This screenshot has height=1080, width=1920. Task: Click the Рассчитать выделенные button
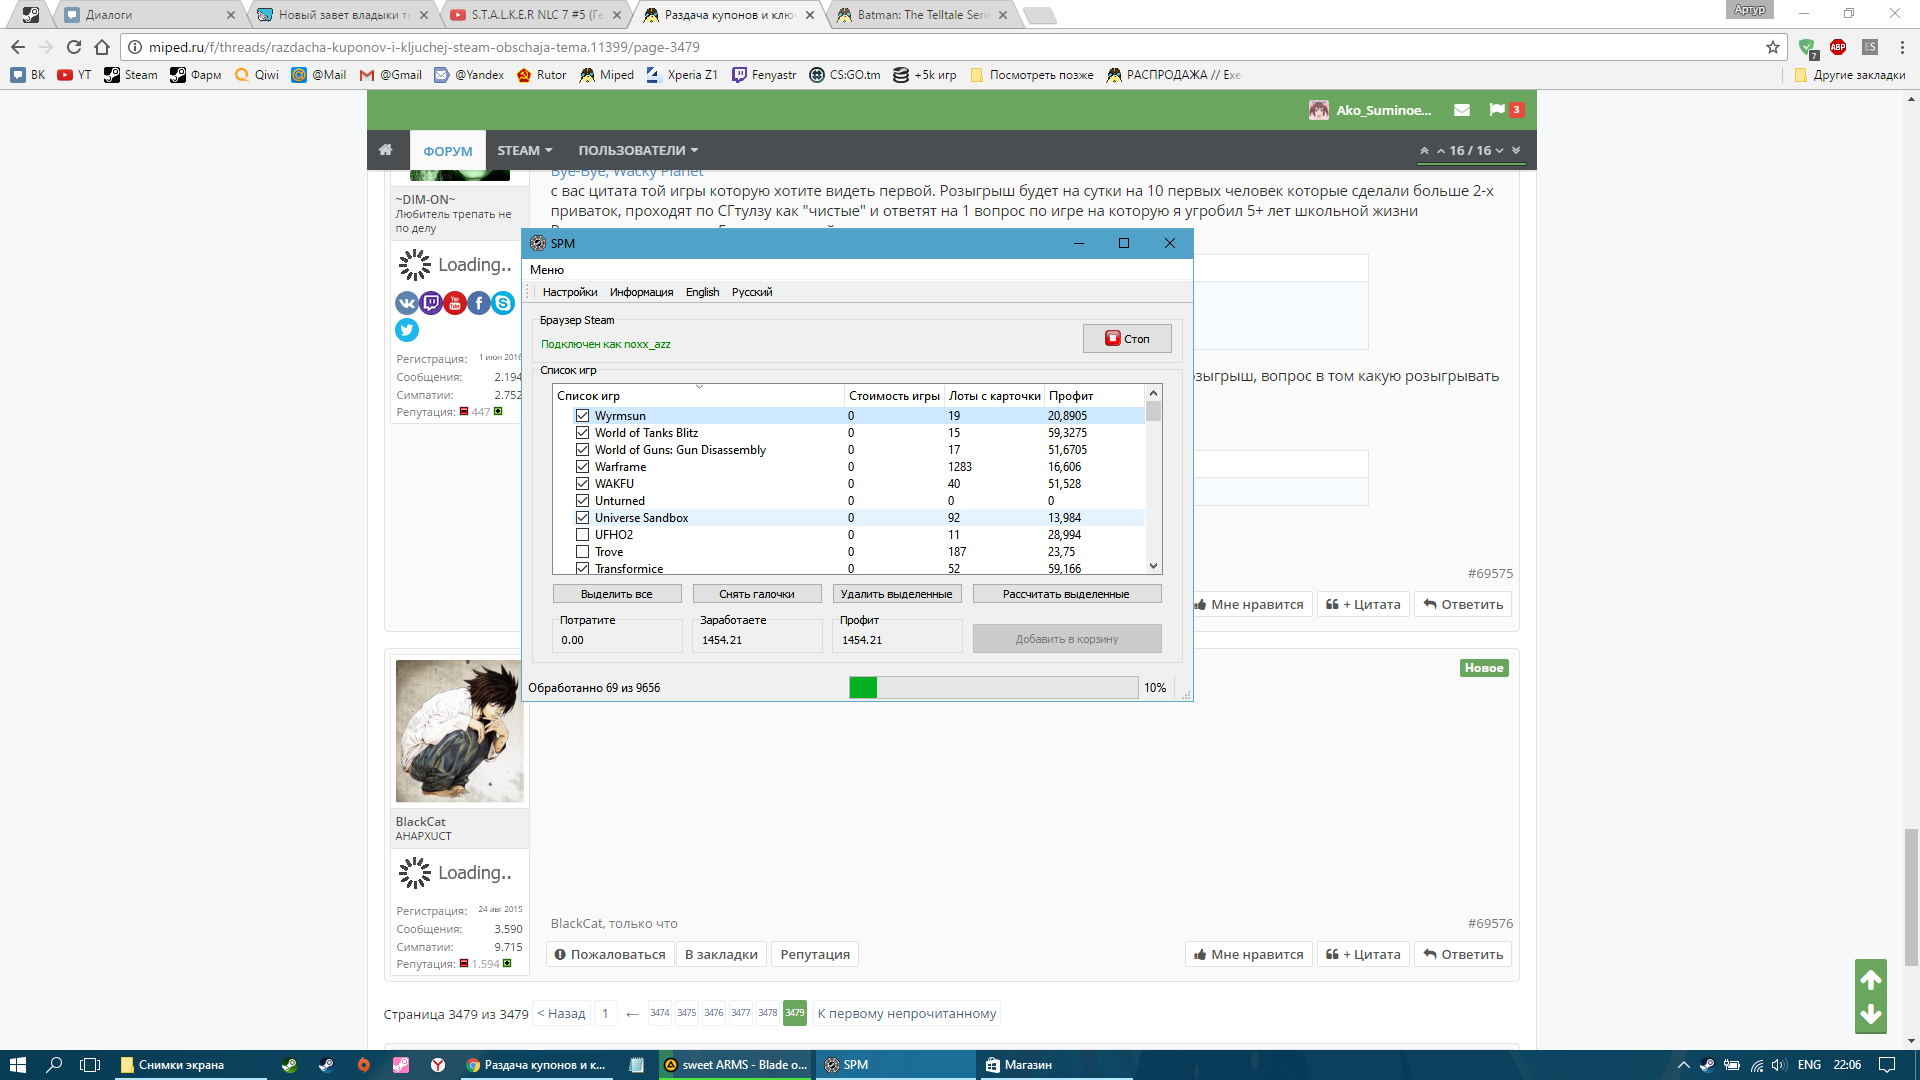1067,594
